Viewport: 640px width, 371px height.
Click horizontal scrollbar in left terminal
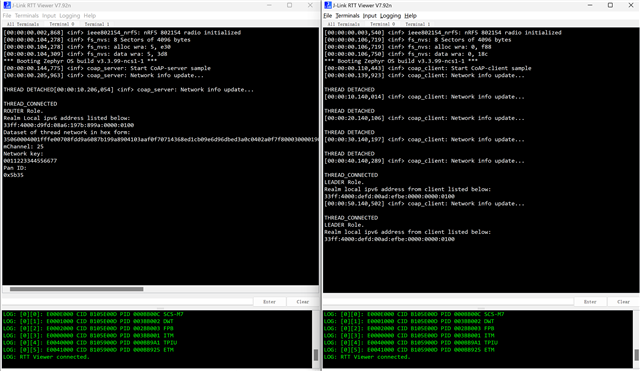click(76, 289)
